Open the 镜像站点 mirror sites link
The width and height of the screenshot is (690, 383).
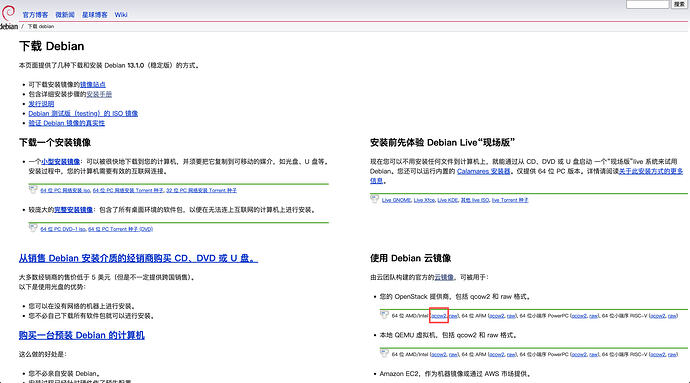coord(92,85)
